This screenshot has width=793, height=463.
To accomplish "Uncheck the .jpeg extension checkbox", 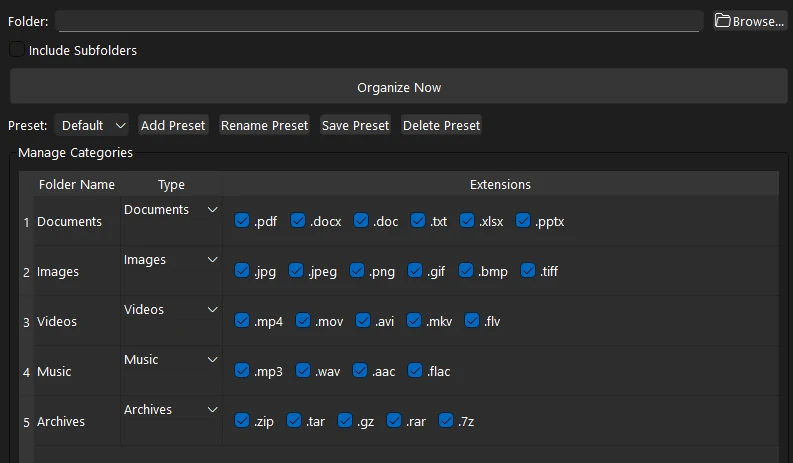I will coord(296,271).
